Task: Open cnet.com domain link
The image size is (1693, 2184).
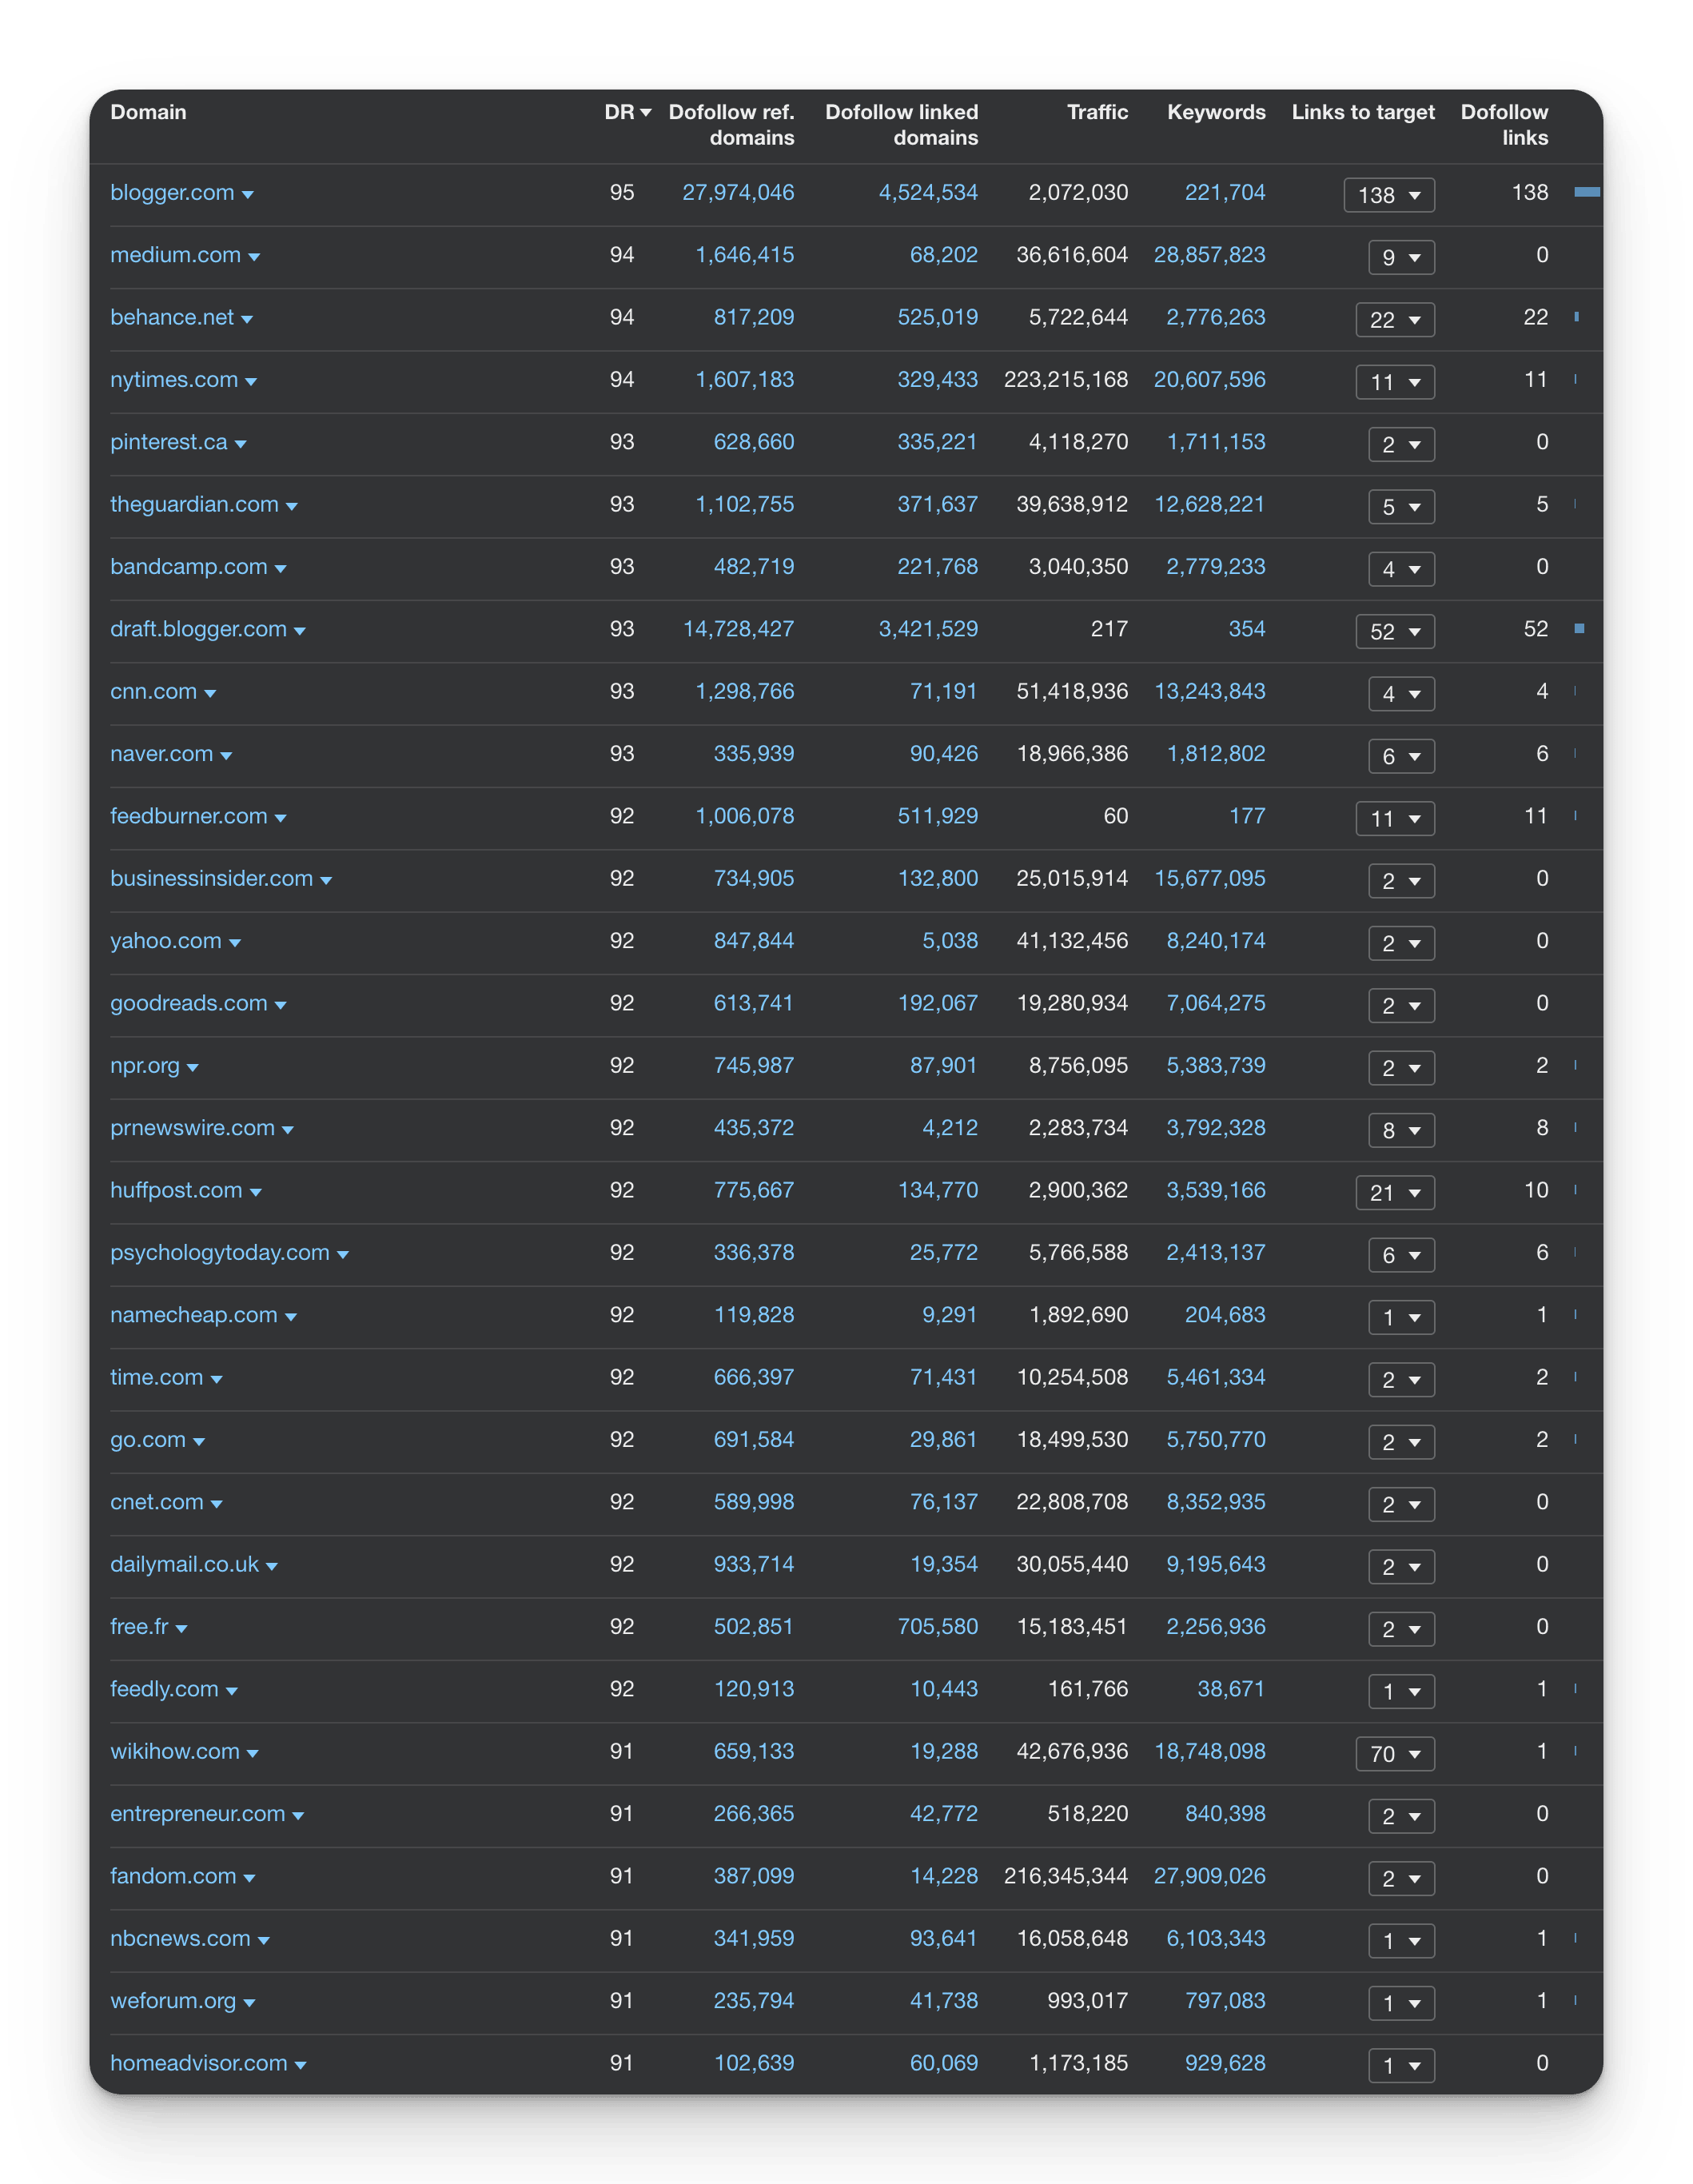Action: click(157, 1501)
